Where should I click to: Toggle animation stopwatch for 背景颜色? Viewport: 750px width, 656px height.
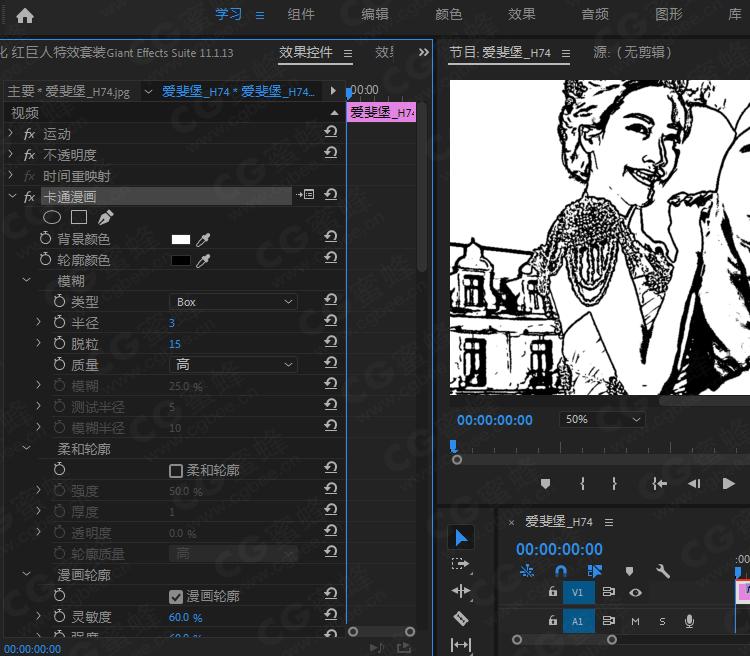coord(45,238)
